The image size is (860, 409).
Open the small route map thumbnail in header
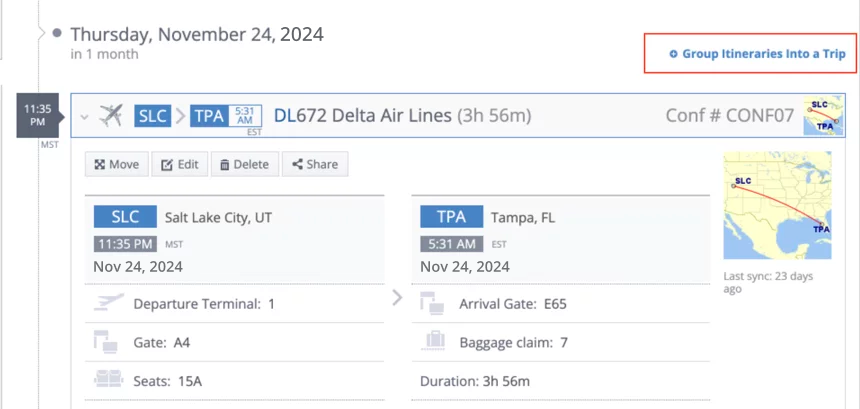pos(823,116)
